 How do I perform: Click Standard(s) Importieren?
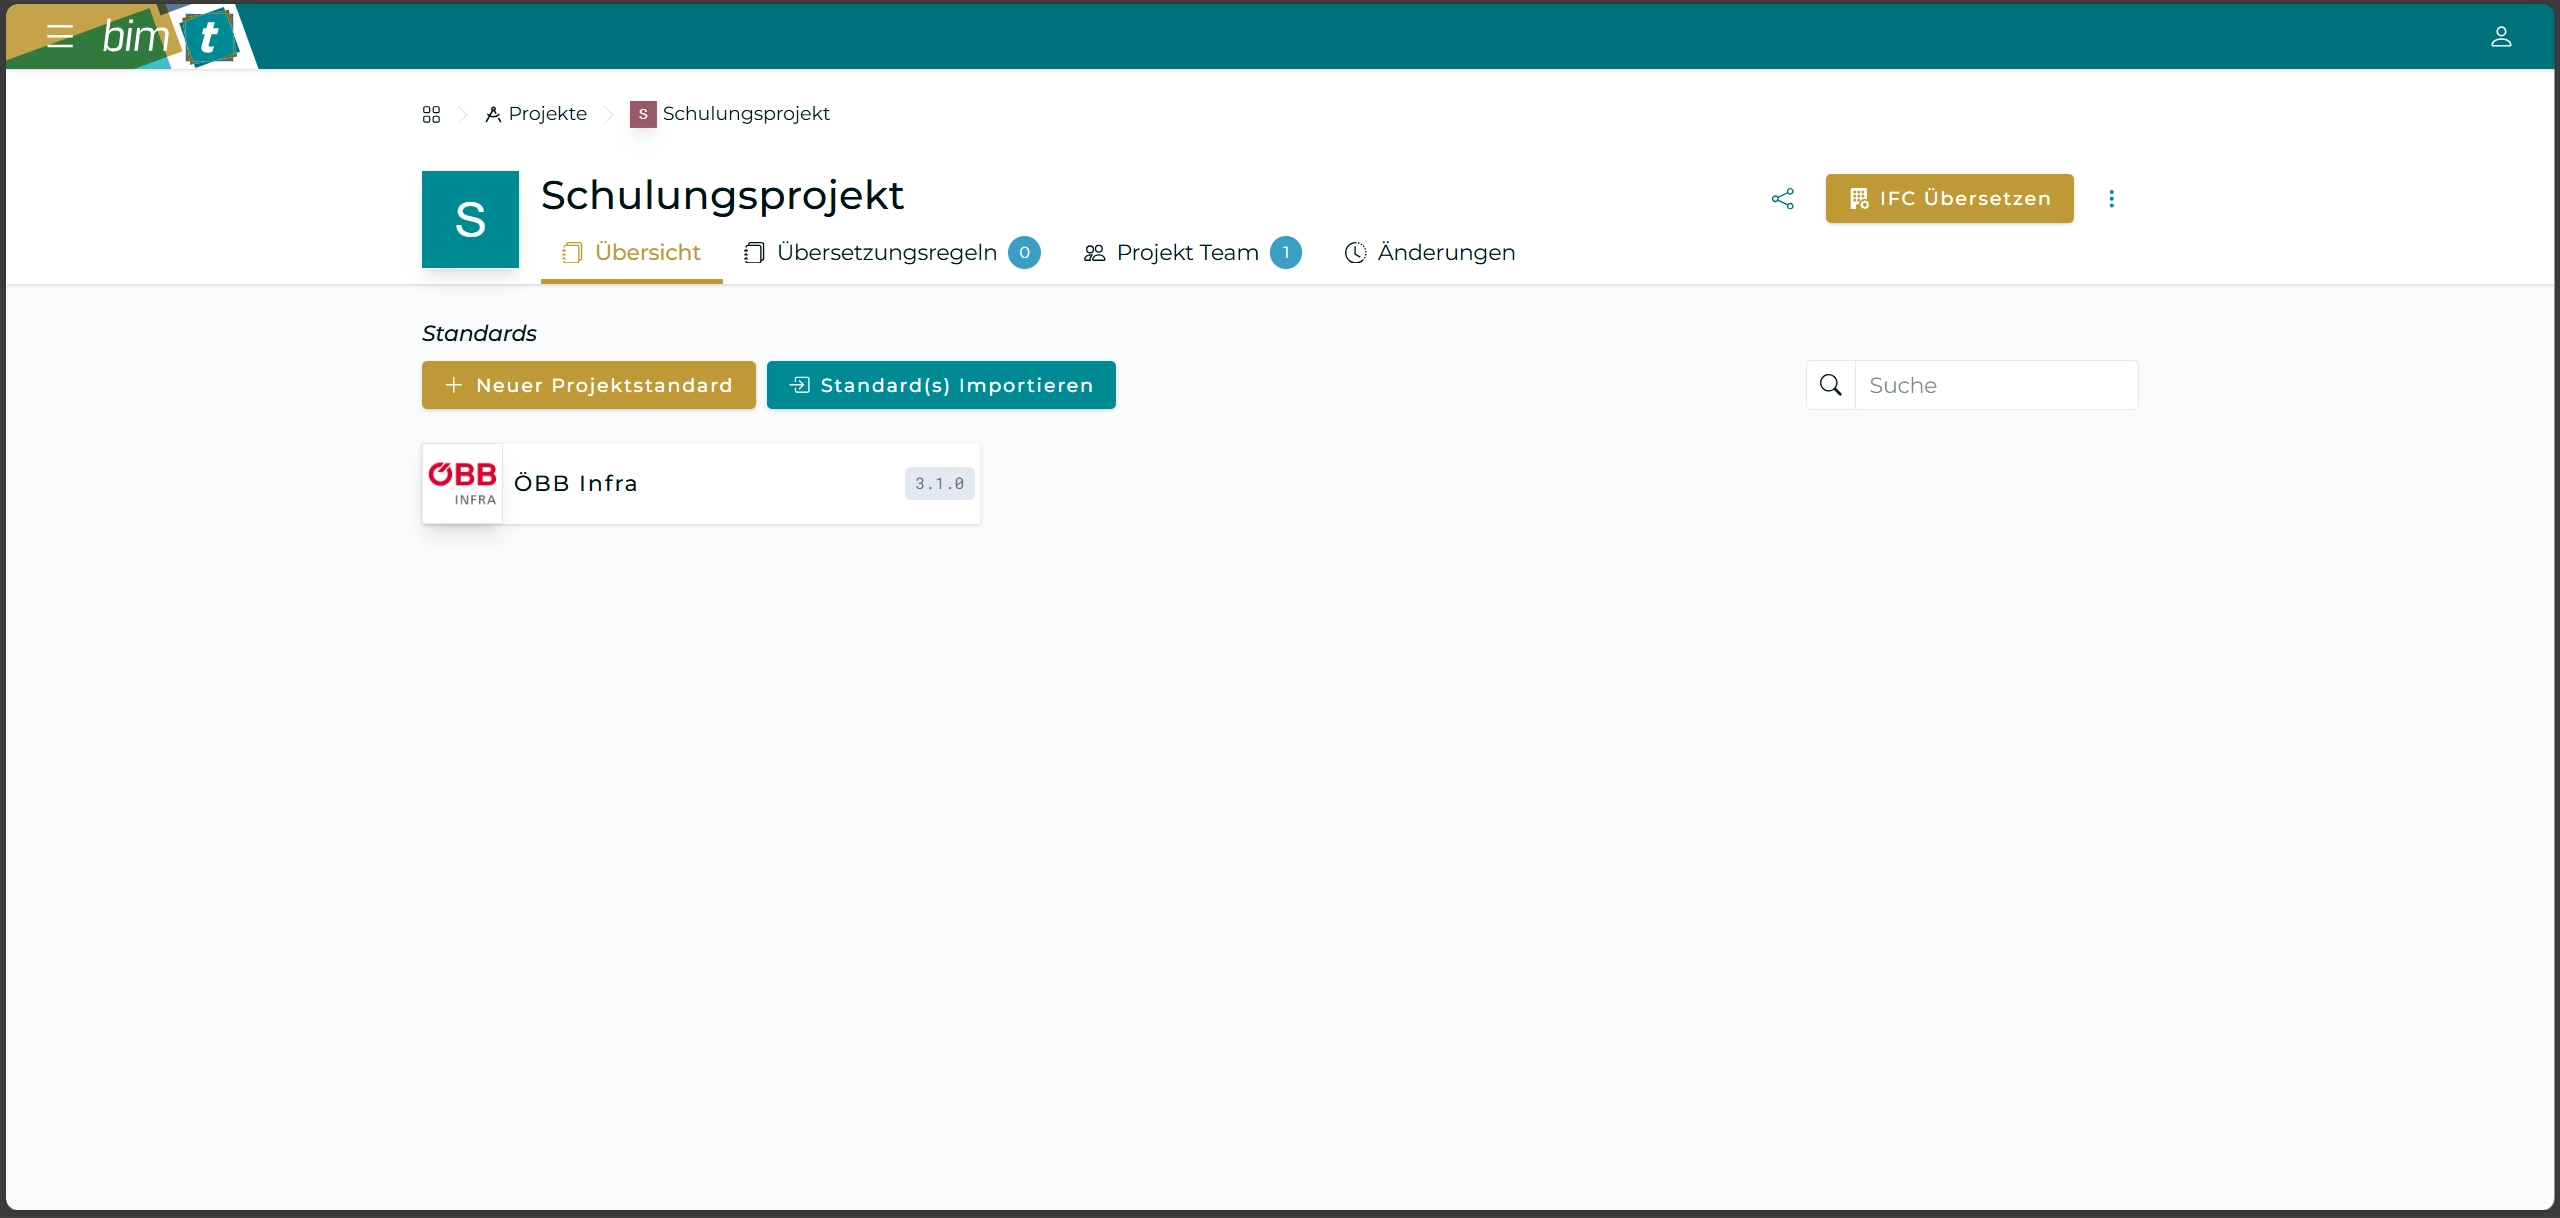[x=940, y=385]
